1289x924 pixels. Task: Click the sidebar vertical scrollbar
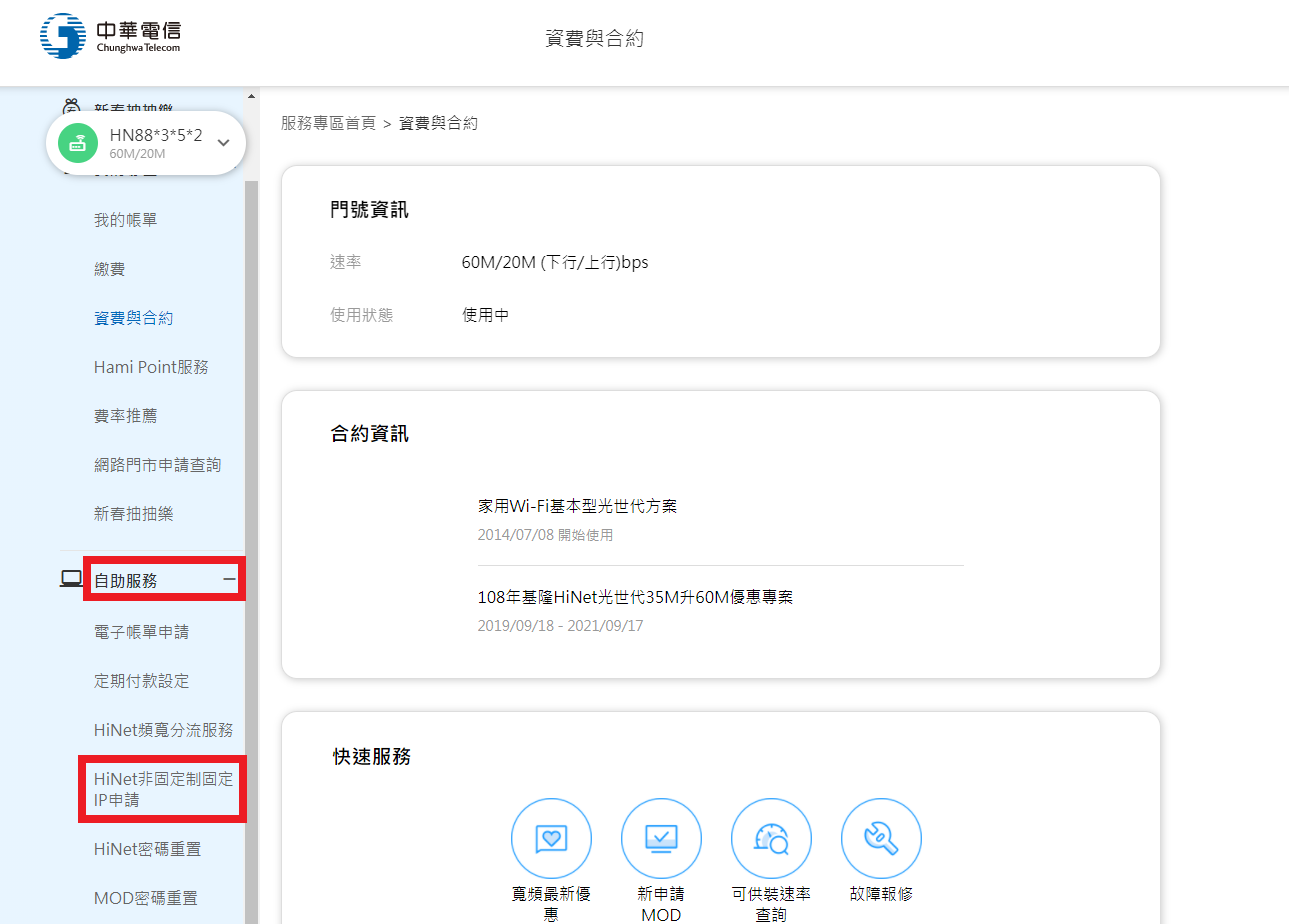click(251, 550)
